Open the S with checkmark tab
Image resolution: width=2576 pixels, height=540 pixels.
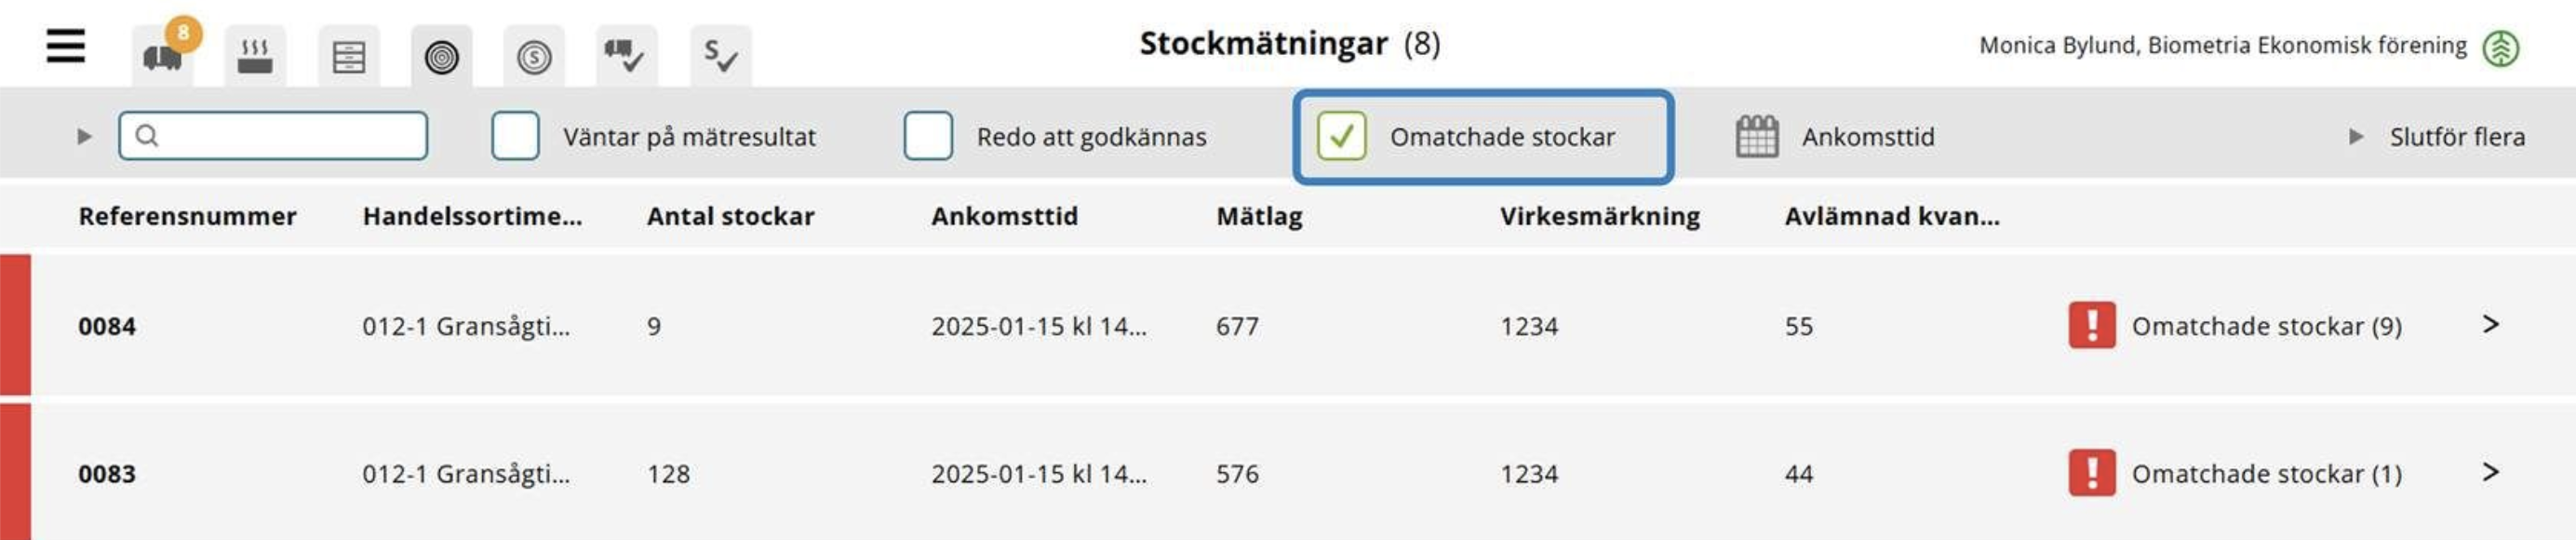click(x=720, y=55)
